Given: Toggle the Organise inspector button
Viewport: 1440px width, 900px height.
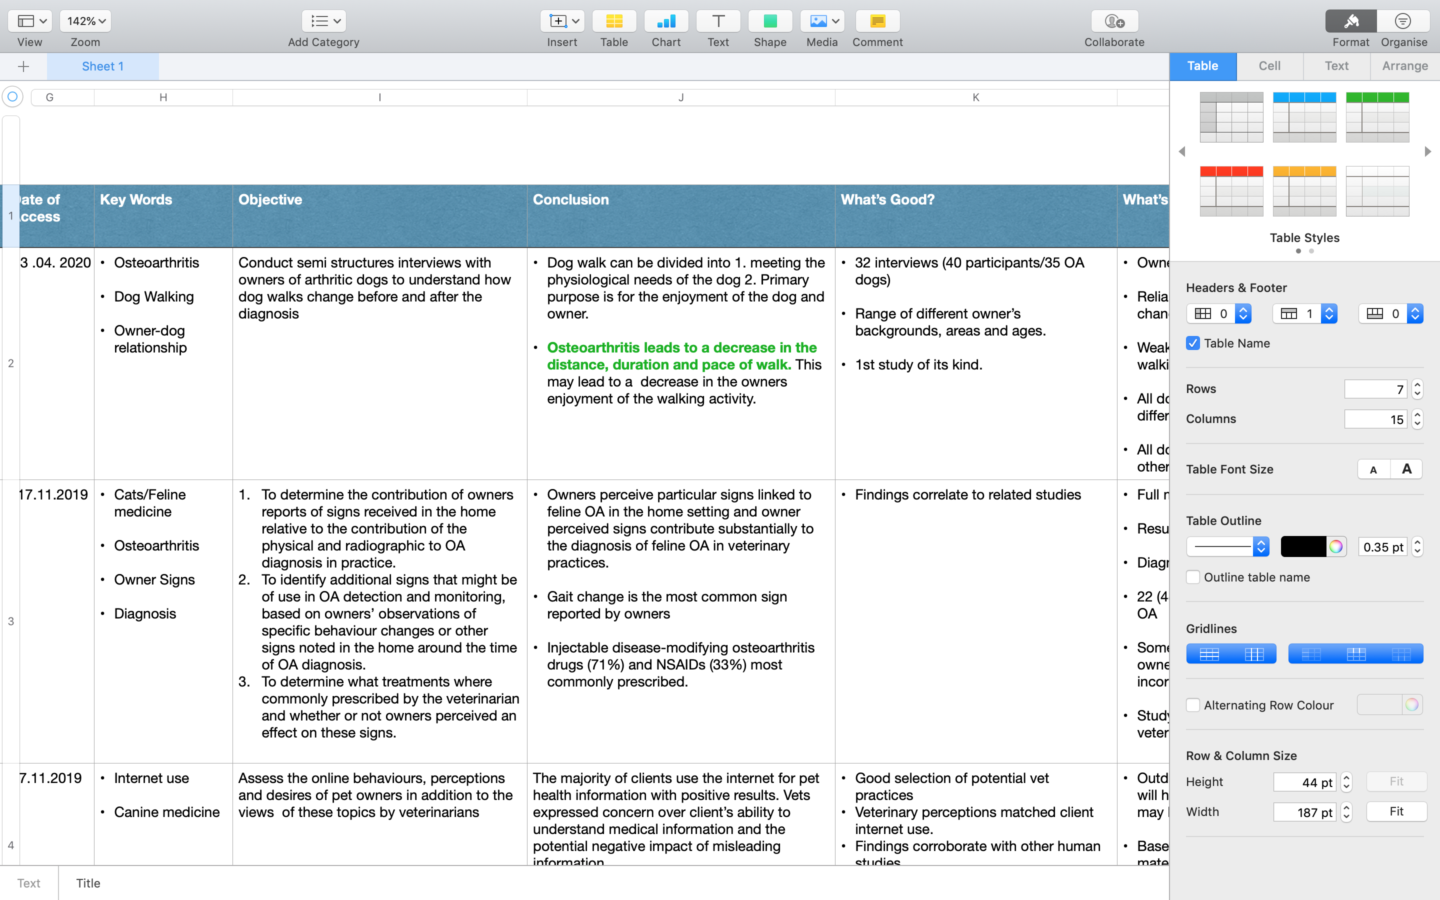Looking at the screenshot, I should pos(1403,21).
